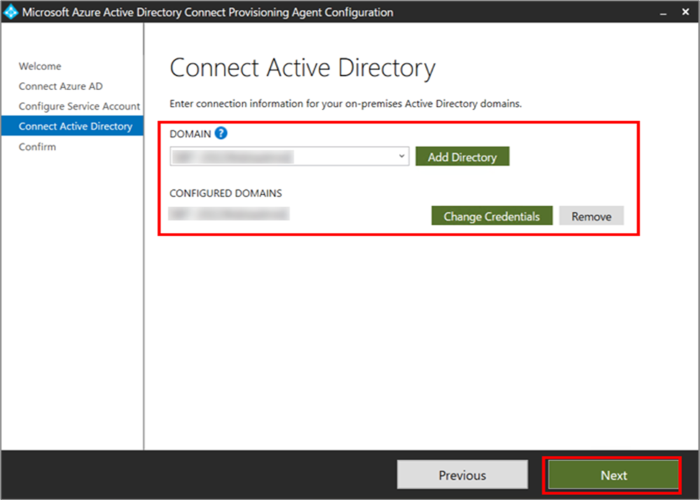Click the Change Credentials button
This screenshot has height=500, width=700.
coord(492,216)
